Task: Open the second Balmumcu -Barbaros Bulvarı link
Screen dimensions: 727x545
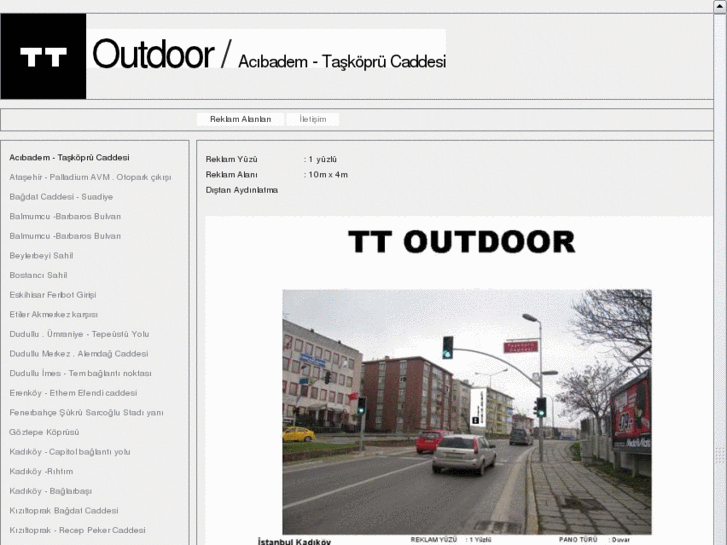Action: pyautogui.click(x=65, y=236)
